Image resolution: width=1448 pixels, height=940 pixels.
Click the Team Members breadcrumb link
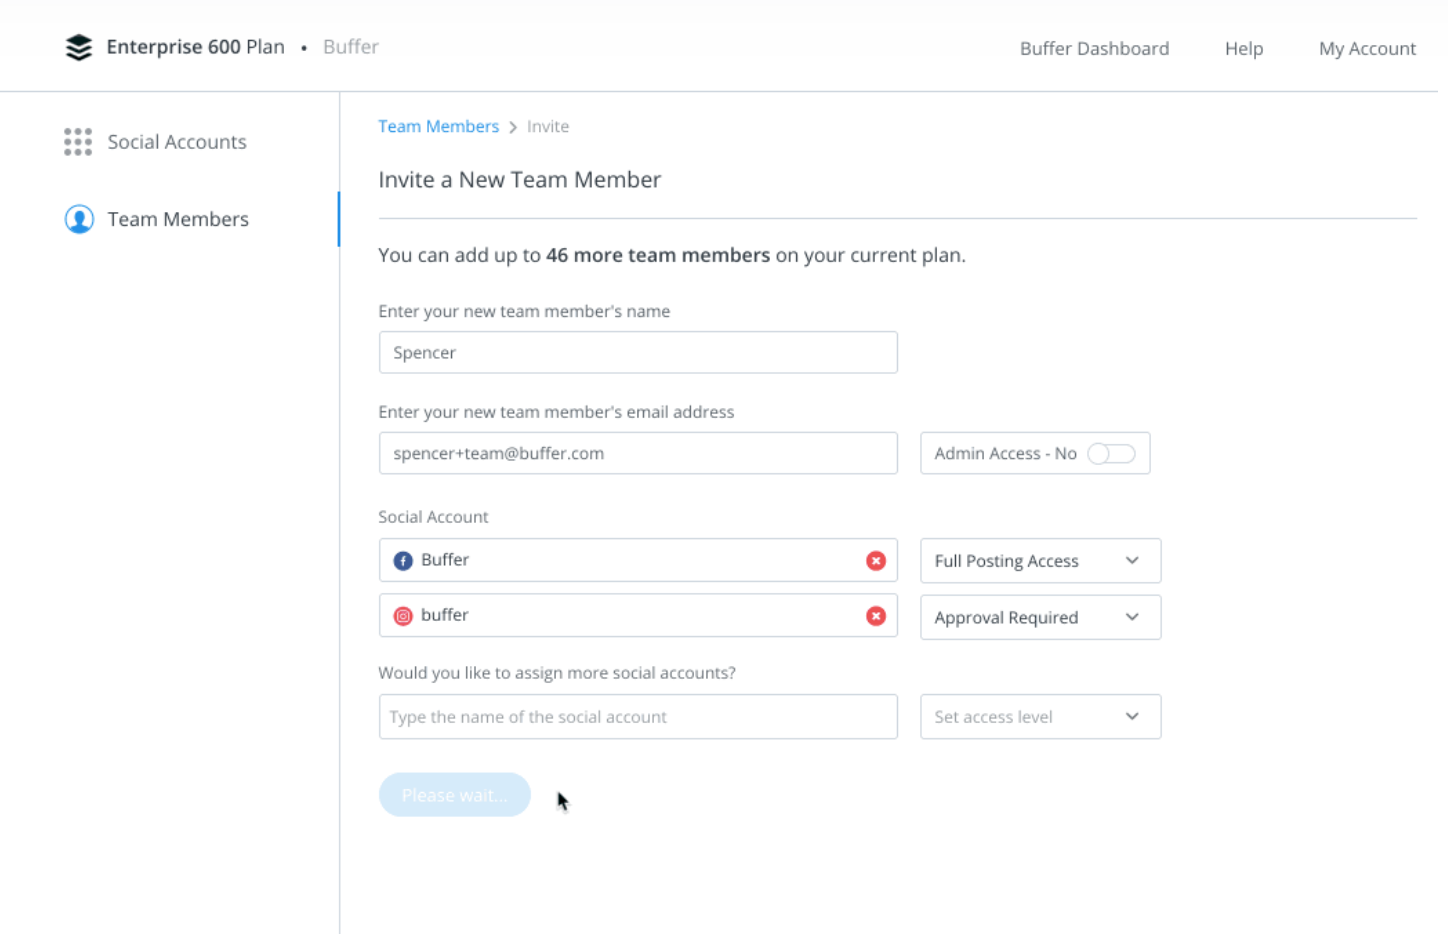(x=438, y=126)
